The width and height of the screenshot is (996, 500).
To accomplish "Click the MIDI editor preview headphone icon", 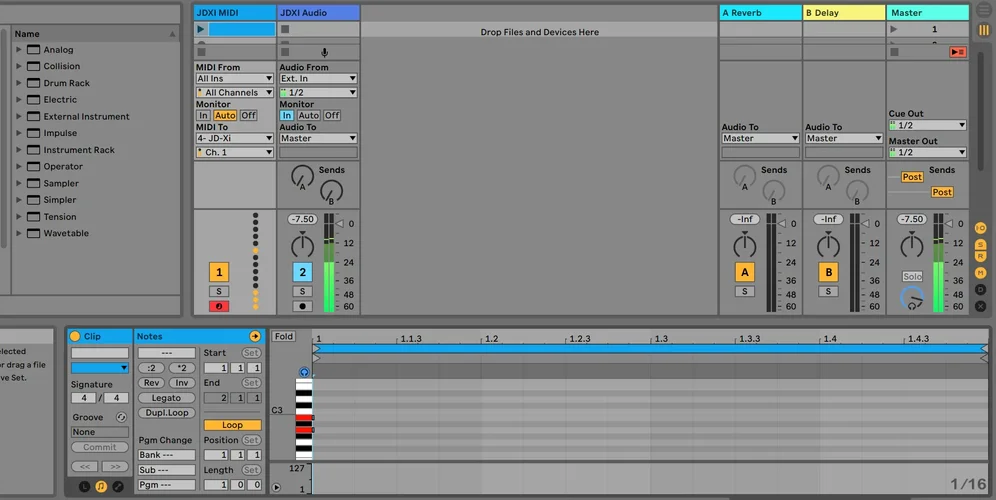I will click(304, 372).
